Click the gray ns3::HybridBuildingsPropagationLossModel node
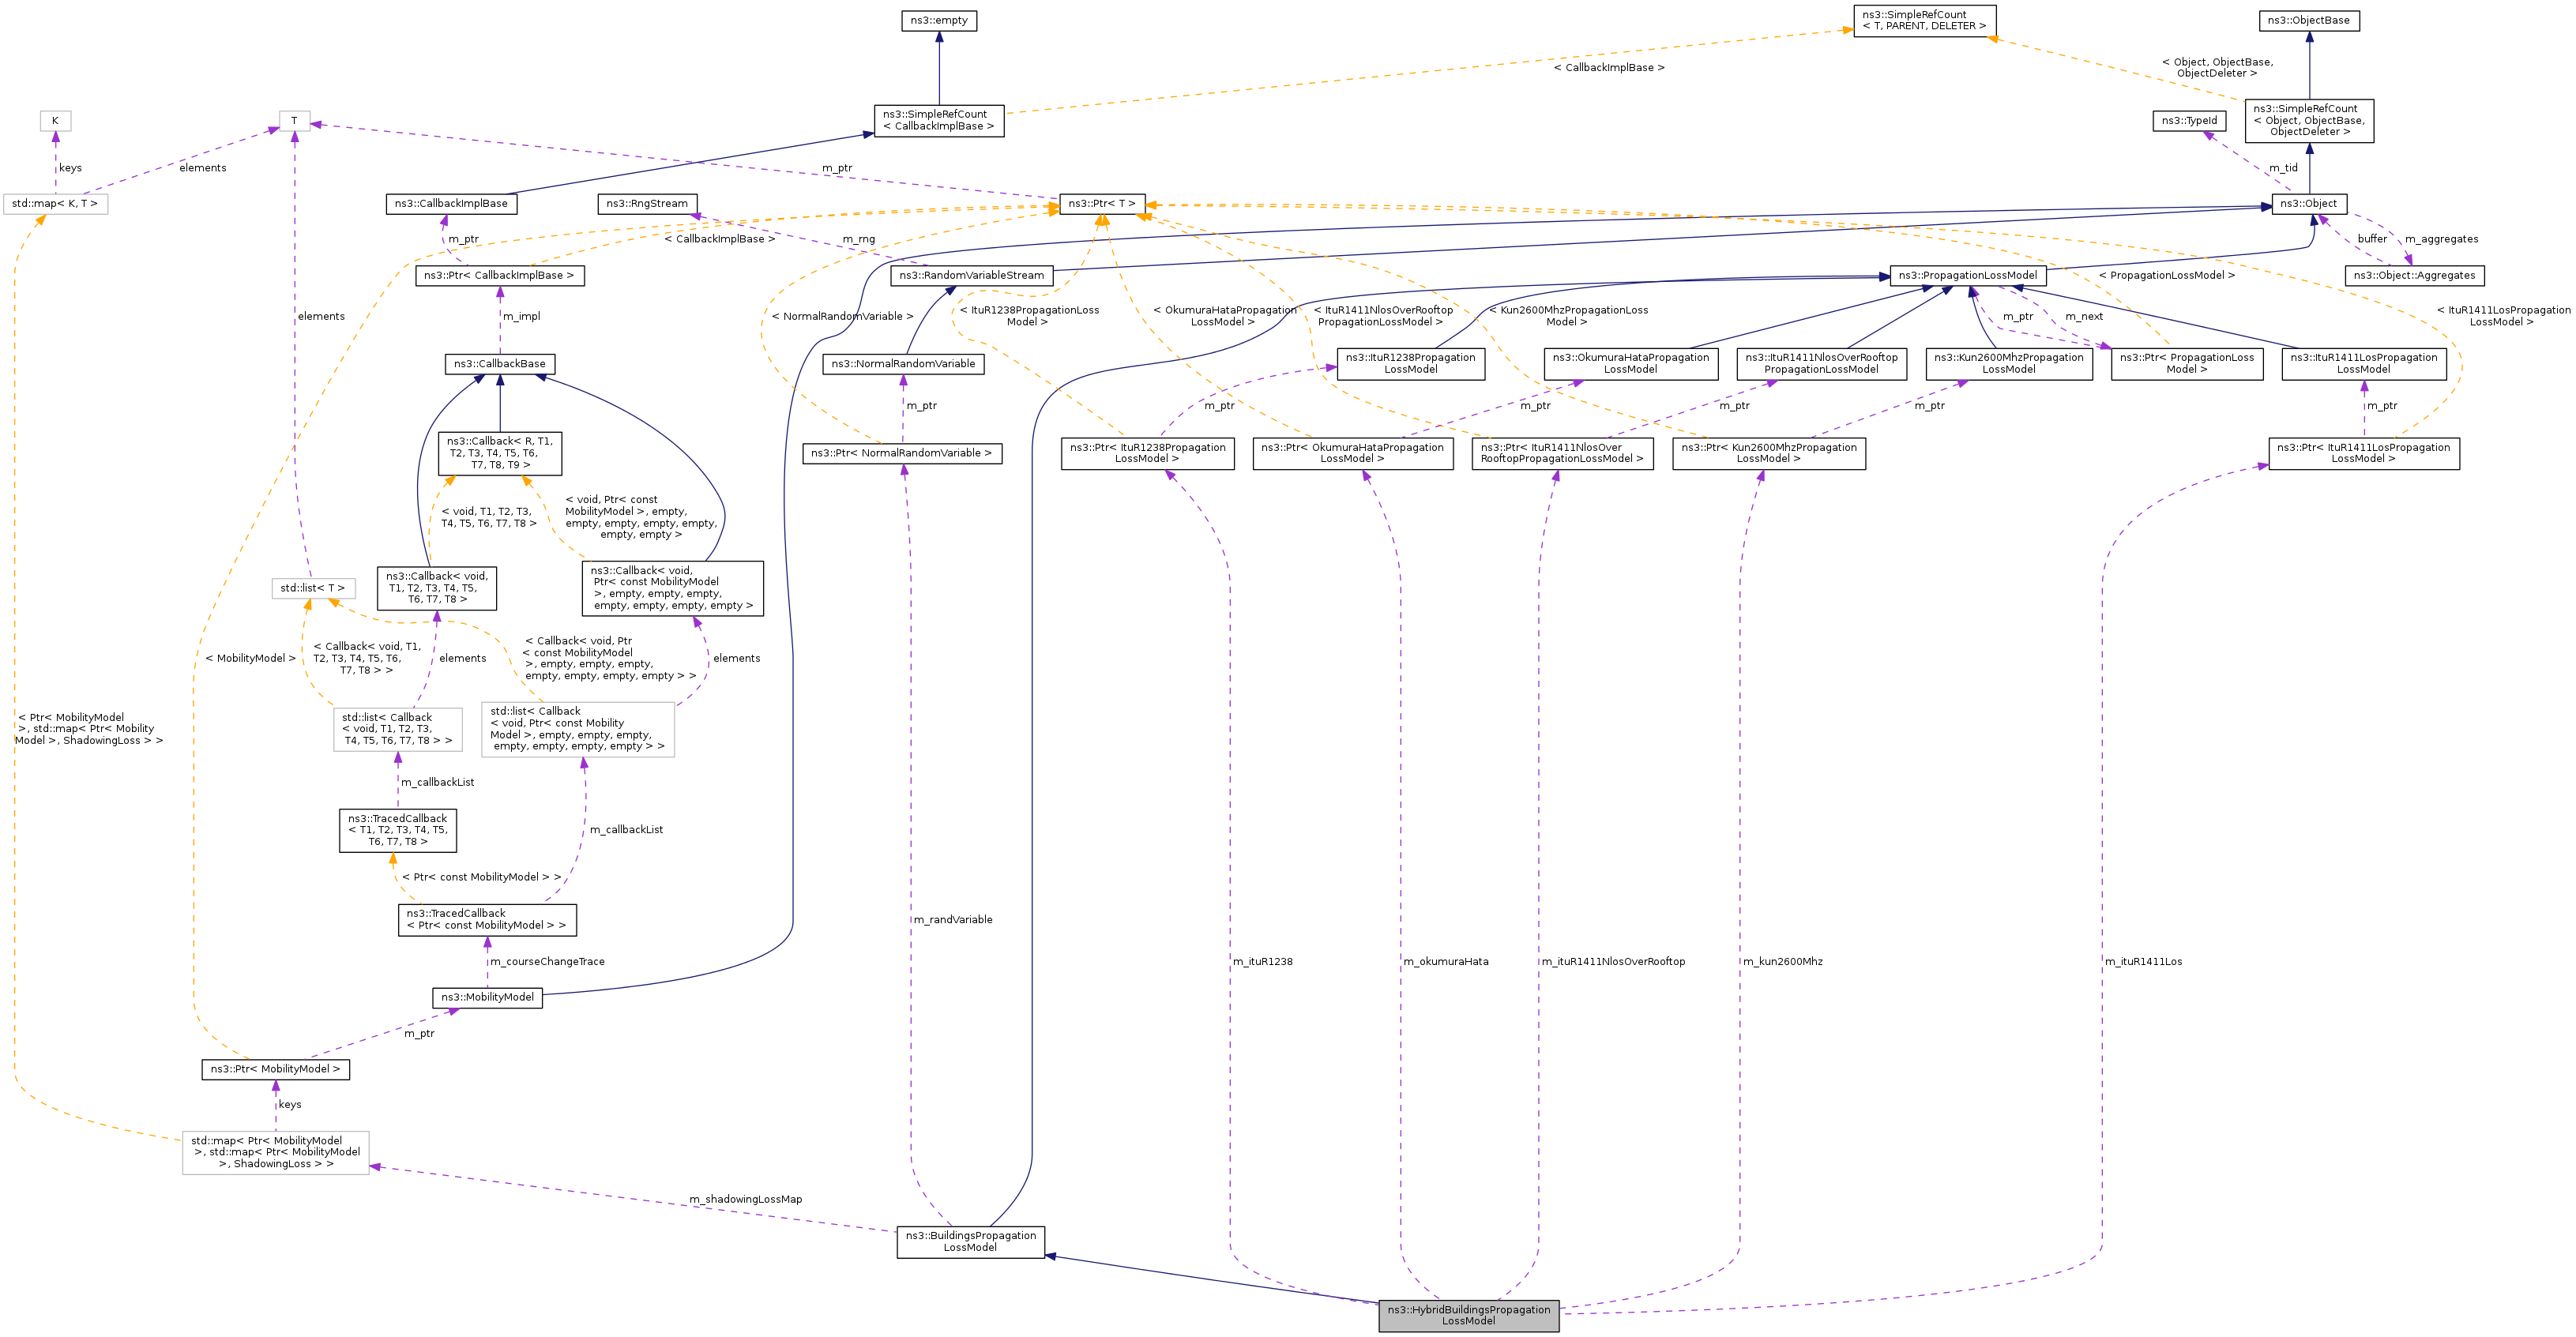Image resolution: width=2576 pixels, height=1337 pixels. 1468,1315
